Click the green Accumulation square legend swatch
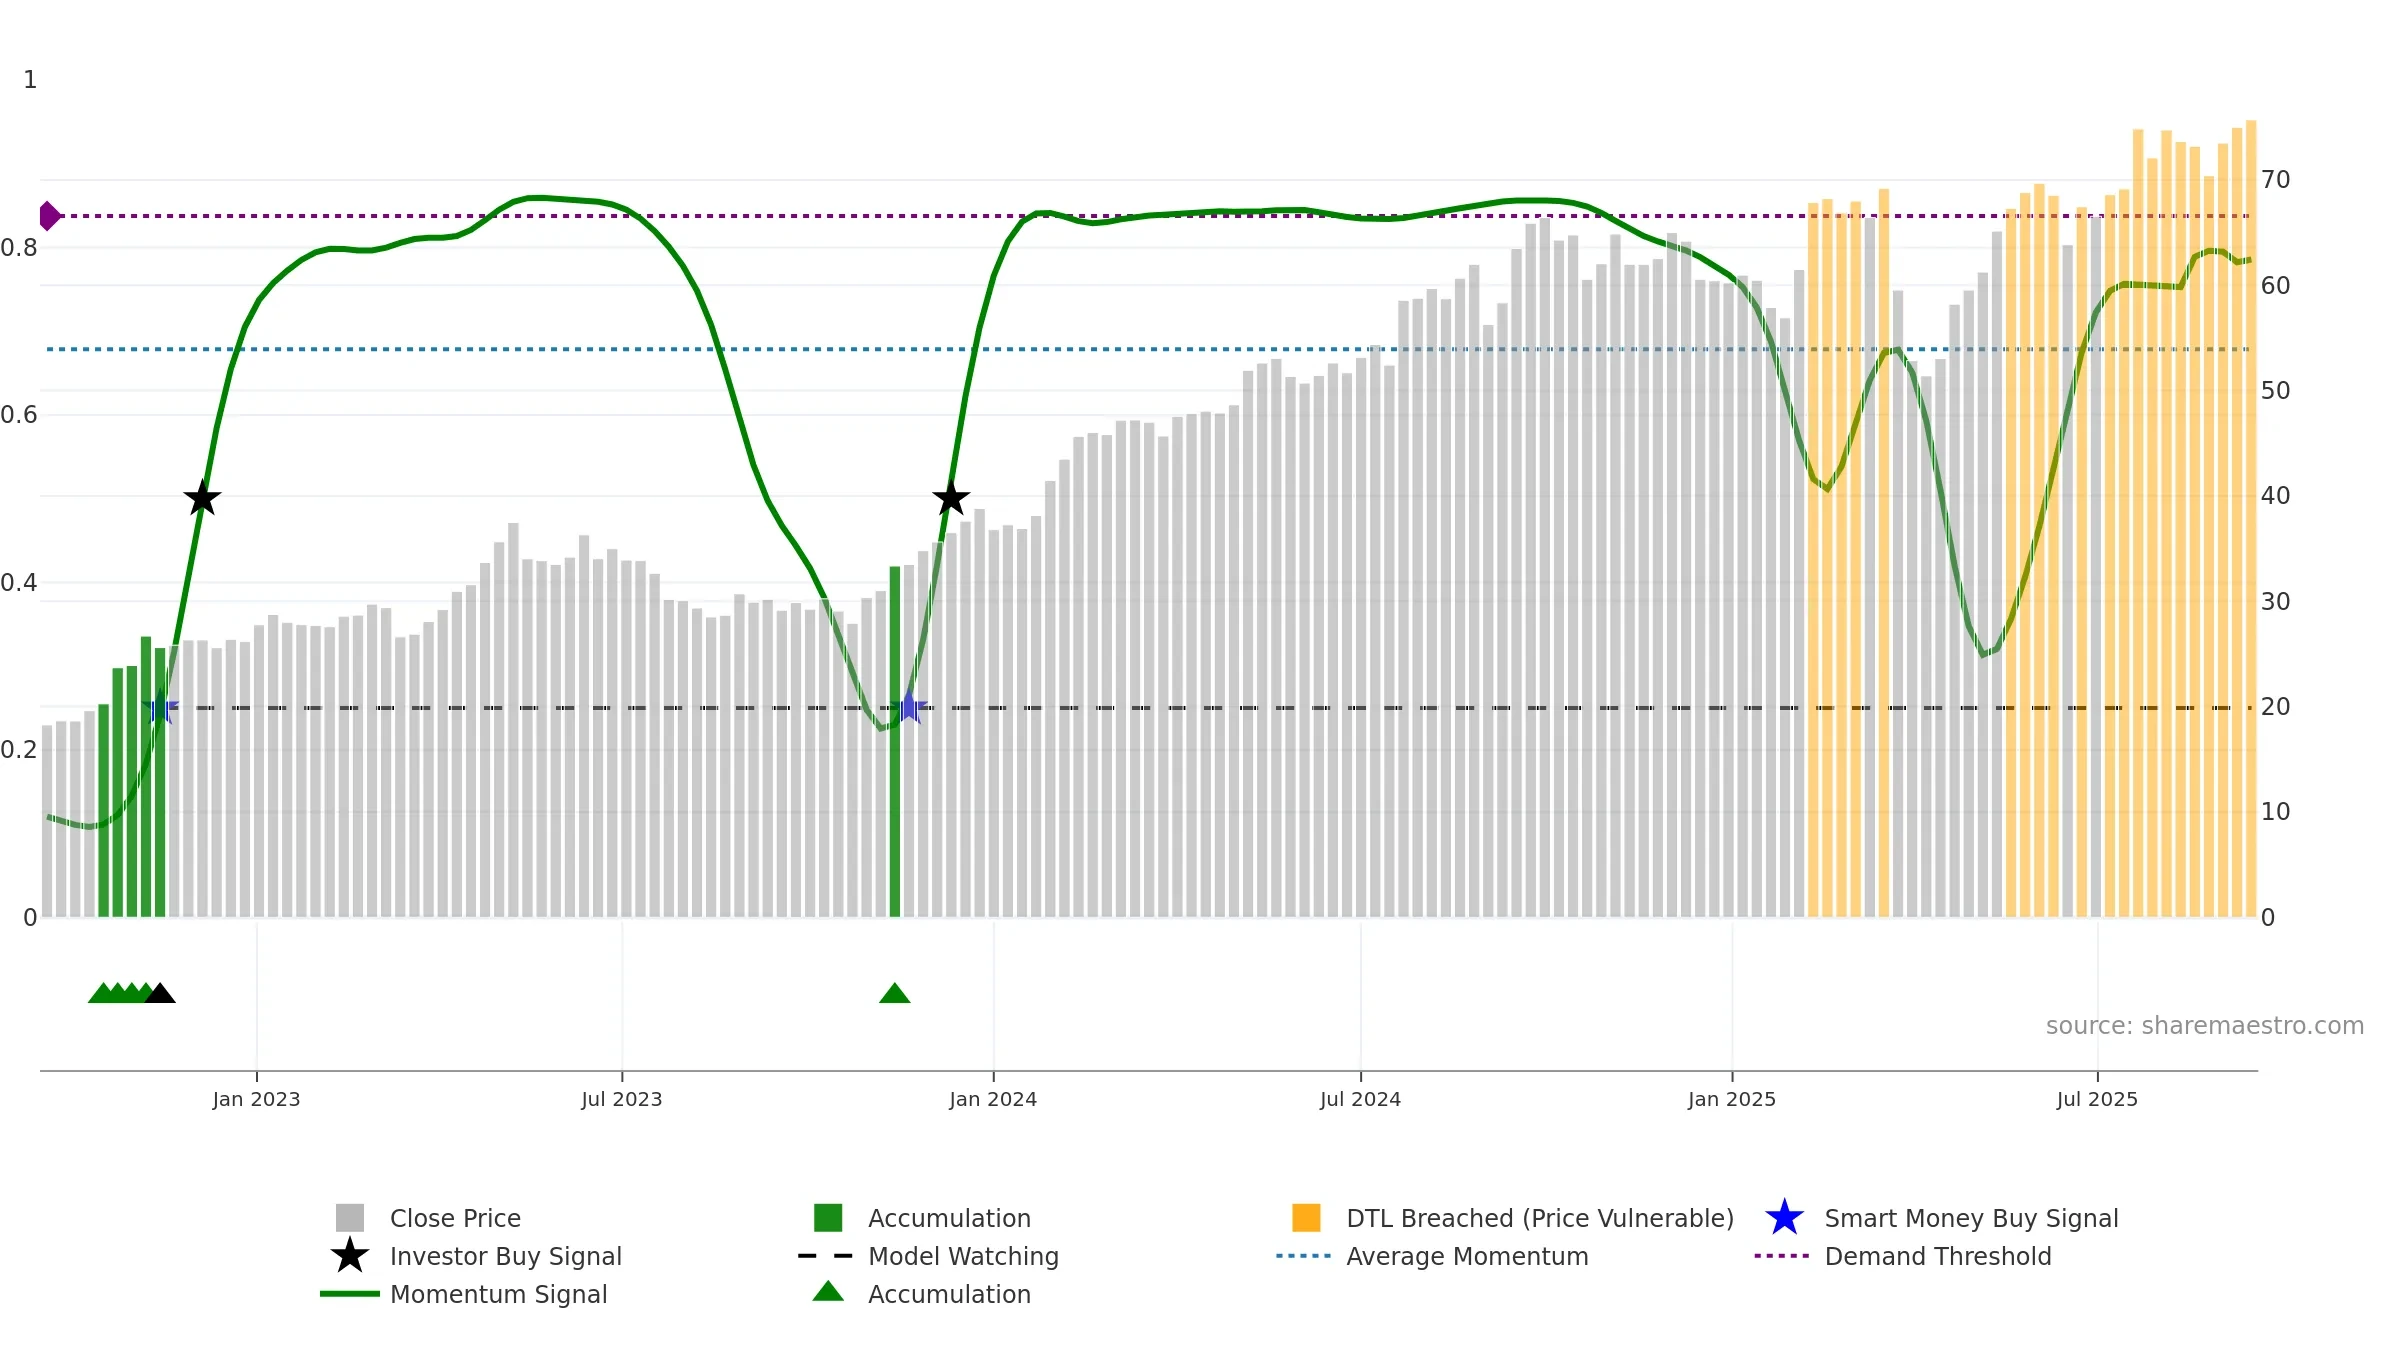This screenshot has height=1350, width=2400. (828, 1217)
